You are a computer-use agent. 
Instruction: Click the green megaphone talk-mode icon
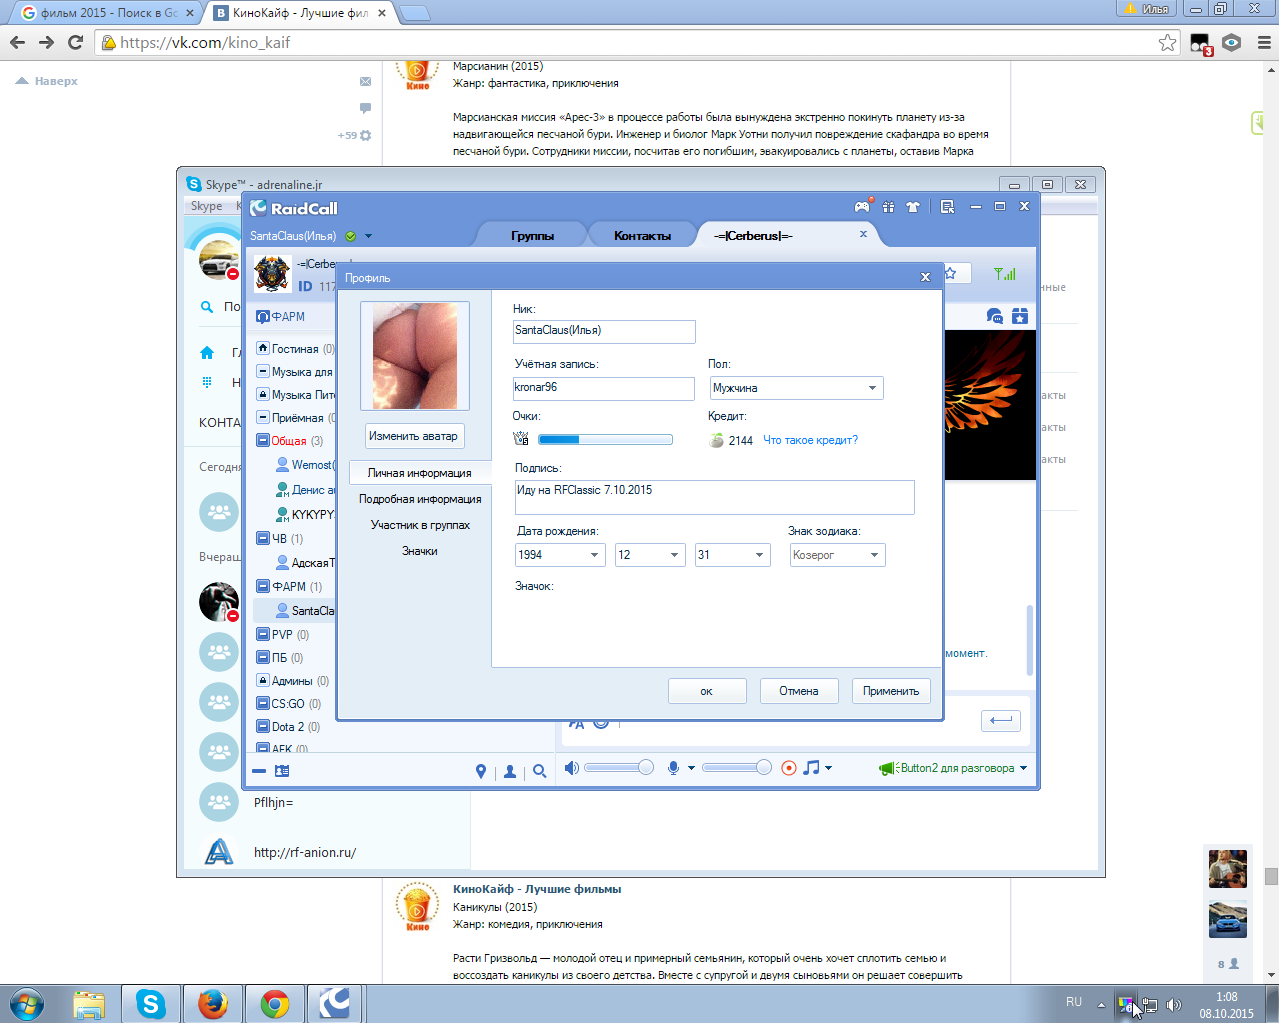pyautogui.click(x=886, y=768)
